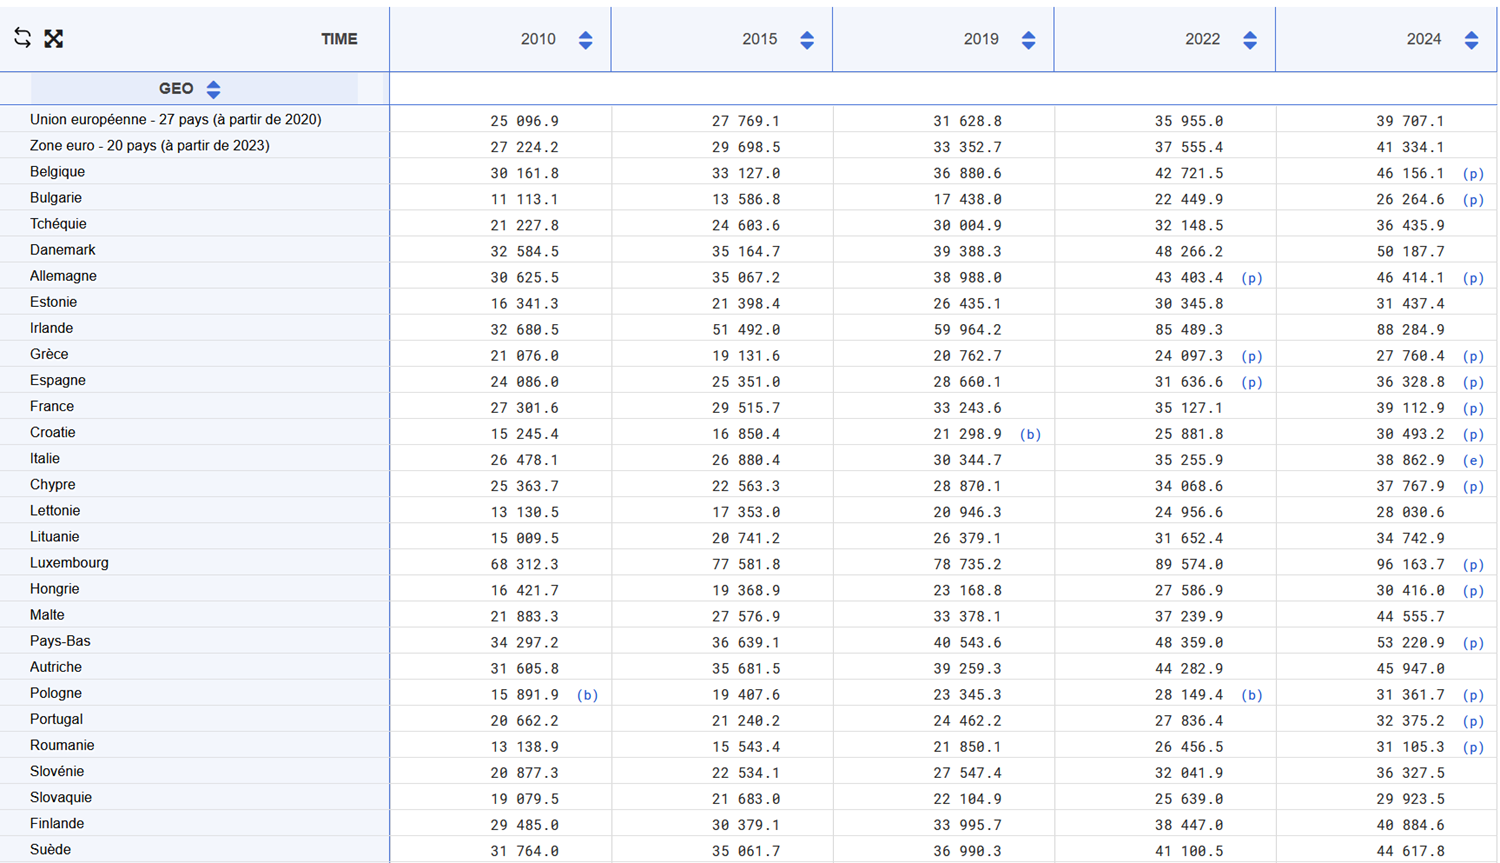Click the (e) flag on Italie 2024
The width and height of the screenshot is (1500, 863).
[x=1473, y=461]
